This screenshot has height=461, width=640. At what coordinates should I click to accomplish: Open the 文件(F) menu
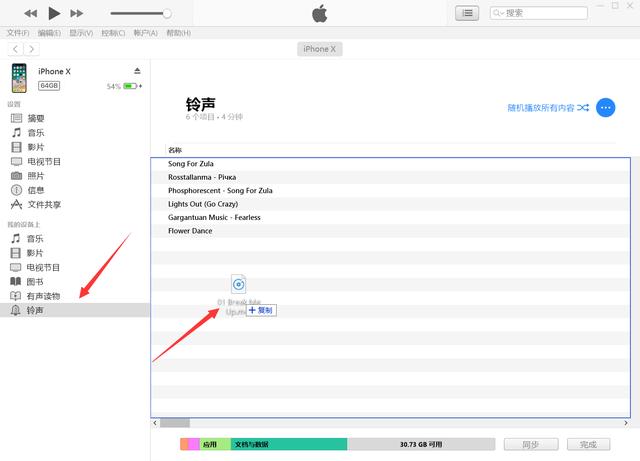18,33
